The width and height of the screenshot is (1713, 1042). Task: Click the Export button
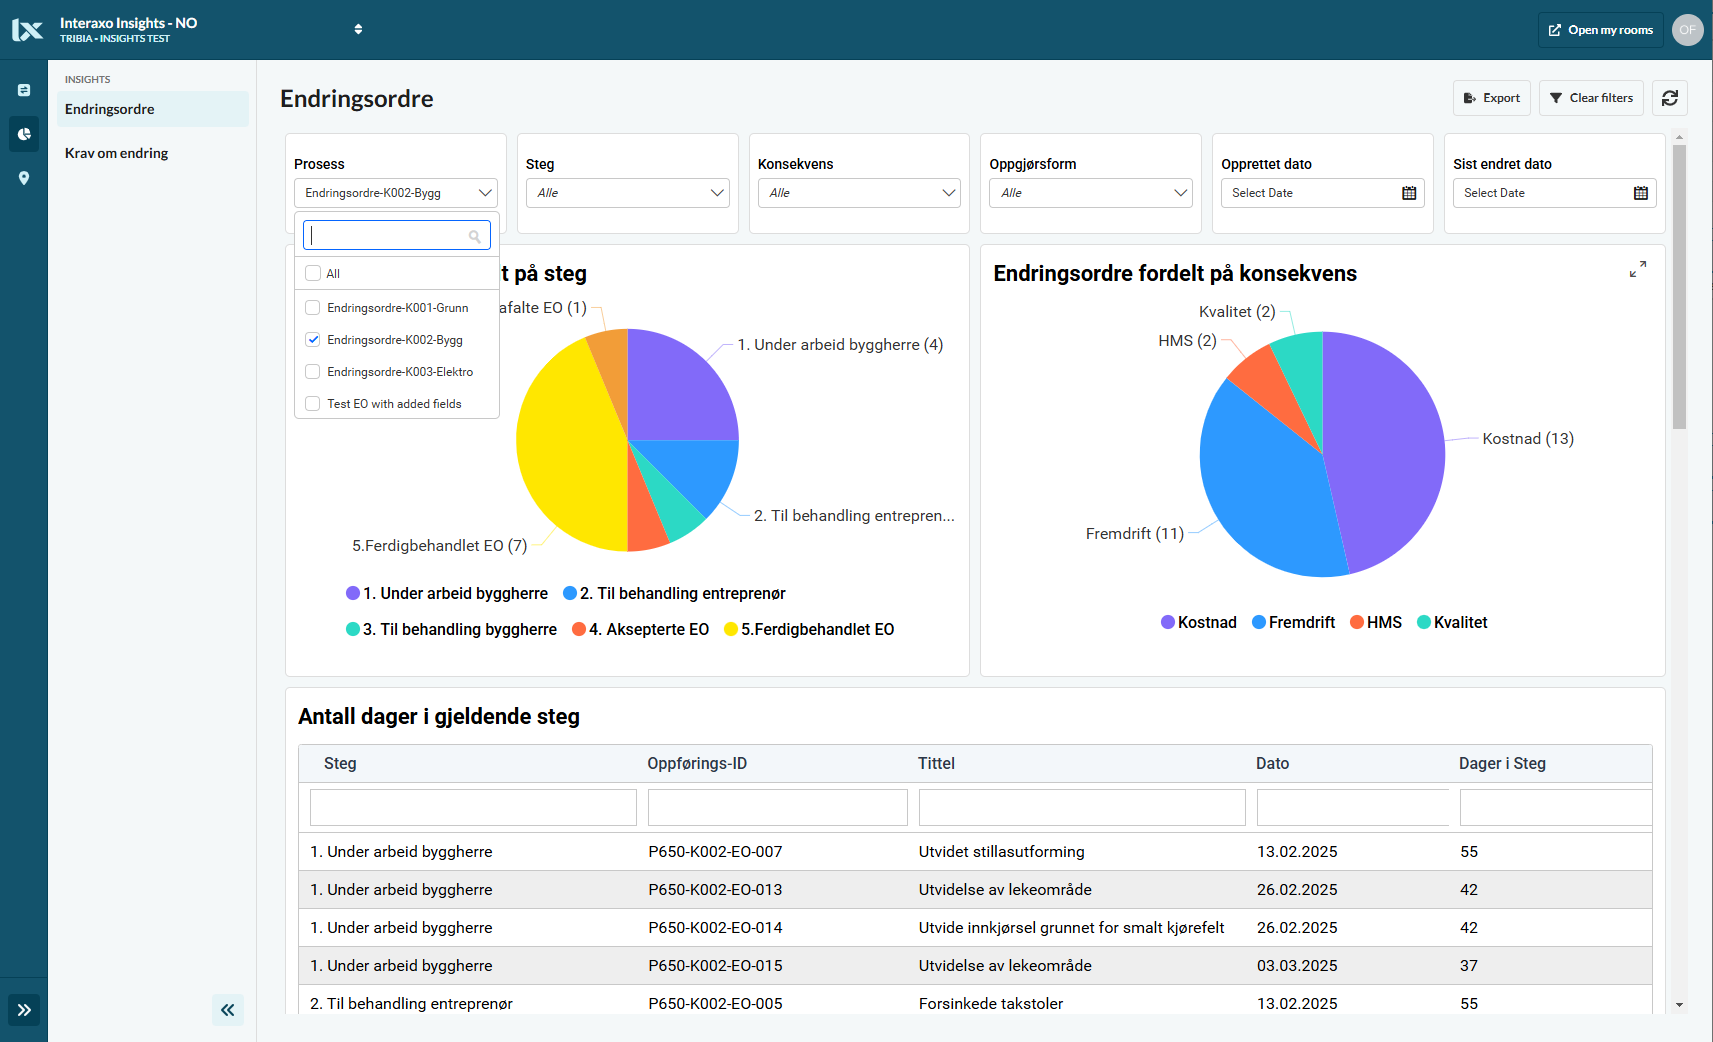click(x=1491, y=98)
